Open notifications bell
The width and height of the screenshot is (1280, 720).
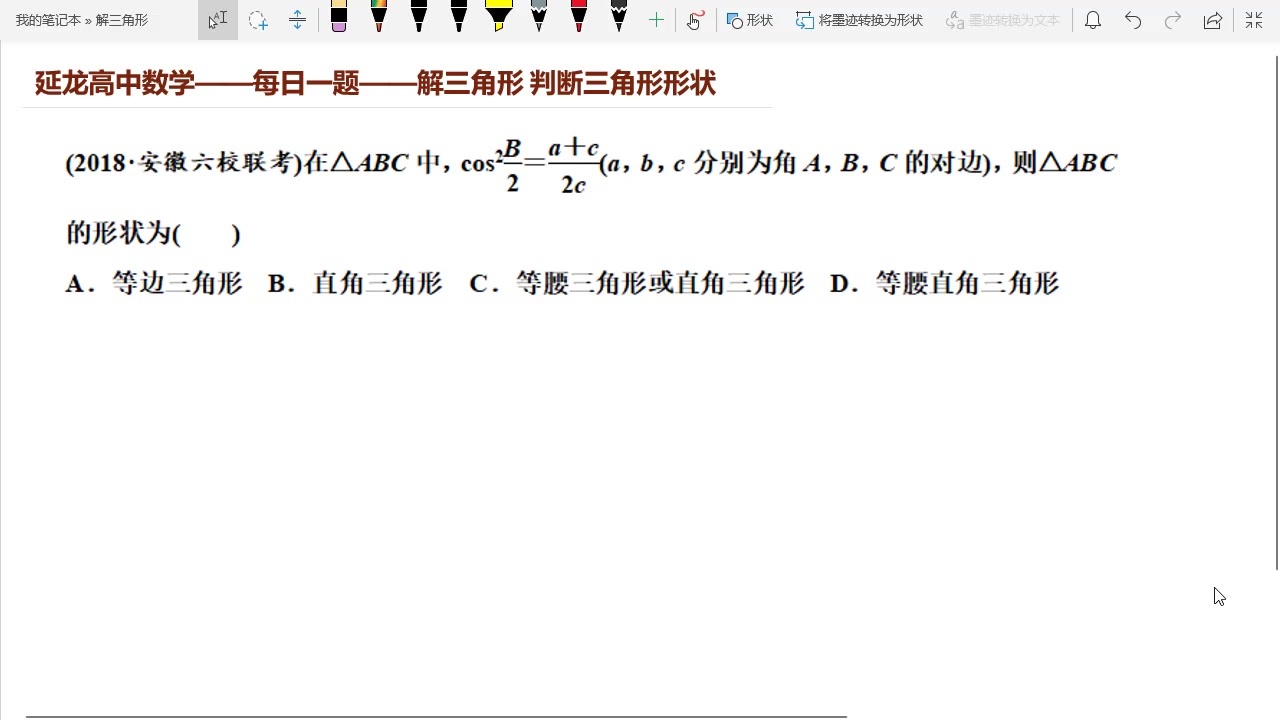(x=1093, y=20)
